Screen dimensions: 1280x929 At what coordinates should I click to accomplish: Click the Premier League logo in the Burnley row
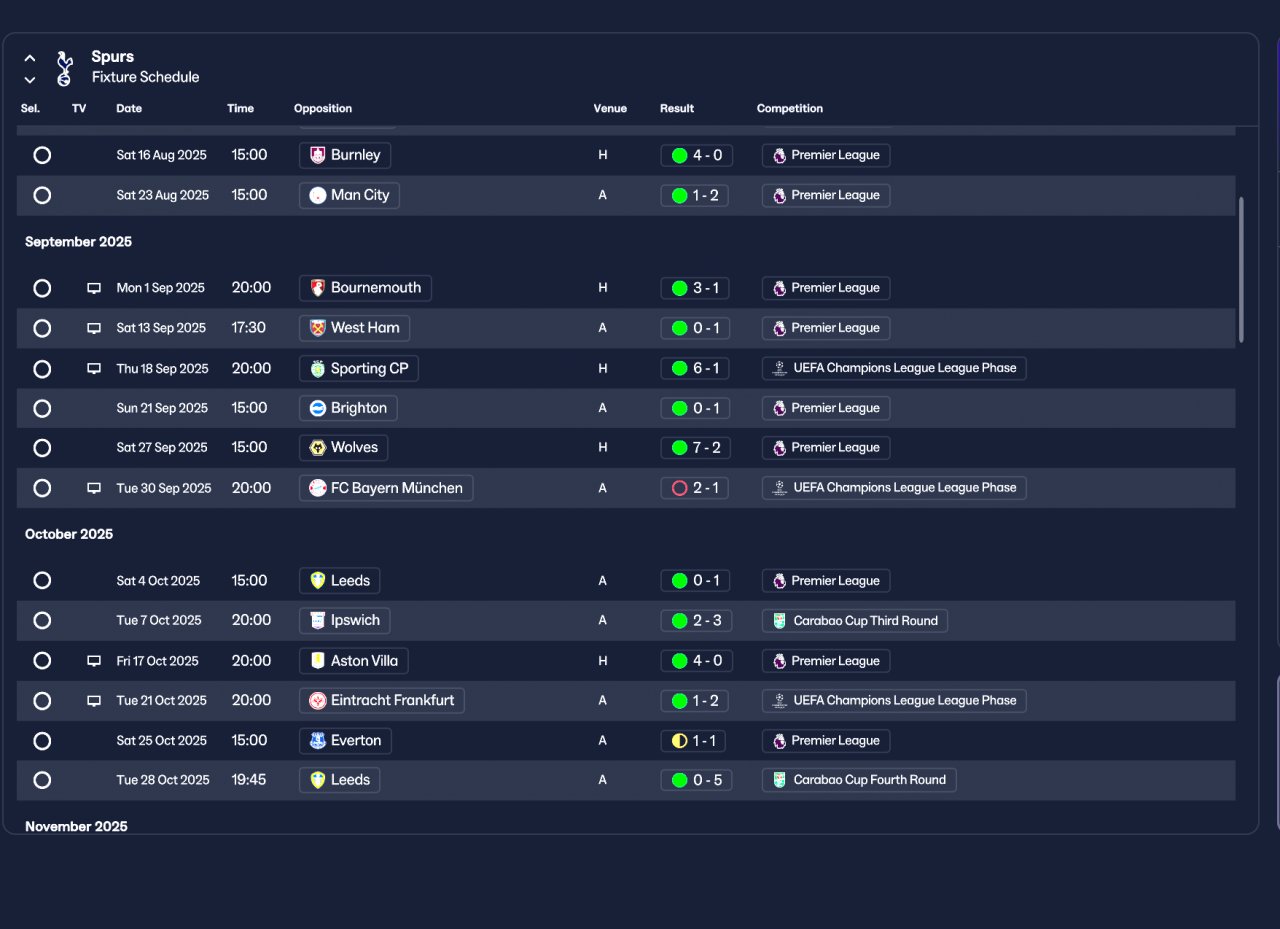click(779, 155)
